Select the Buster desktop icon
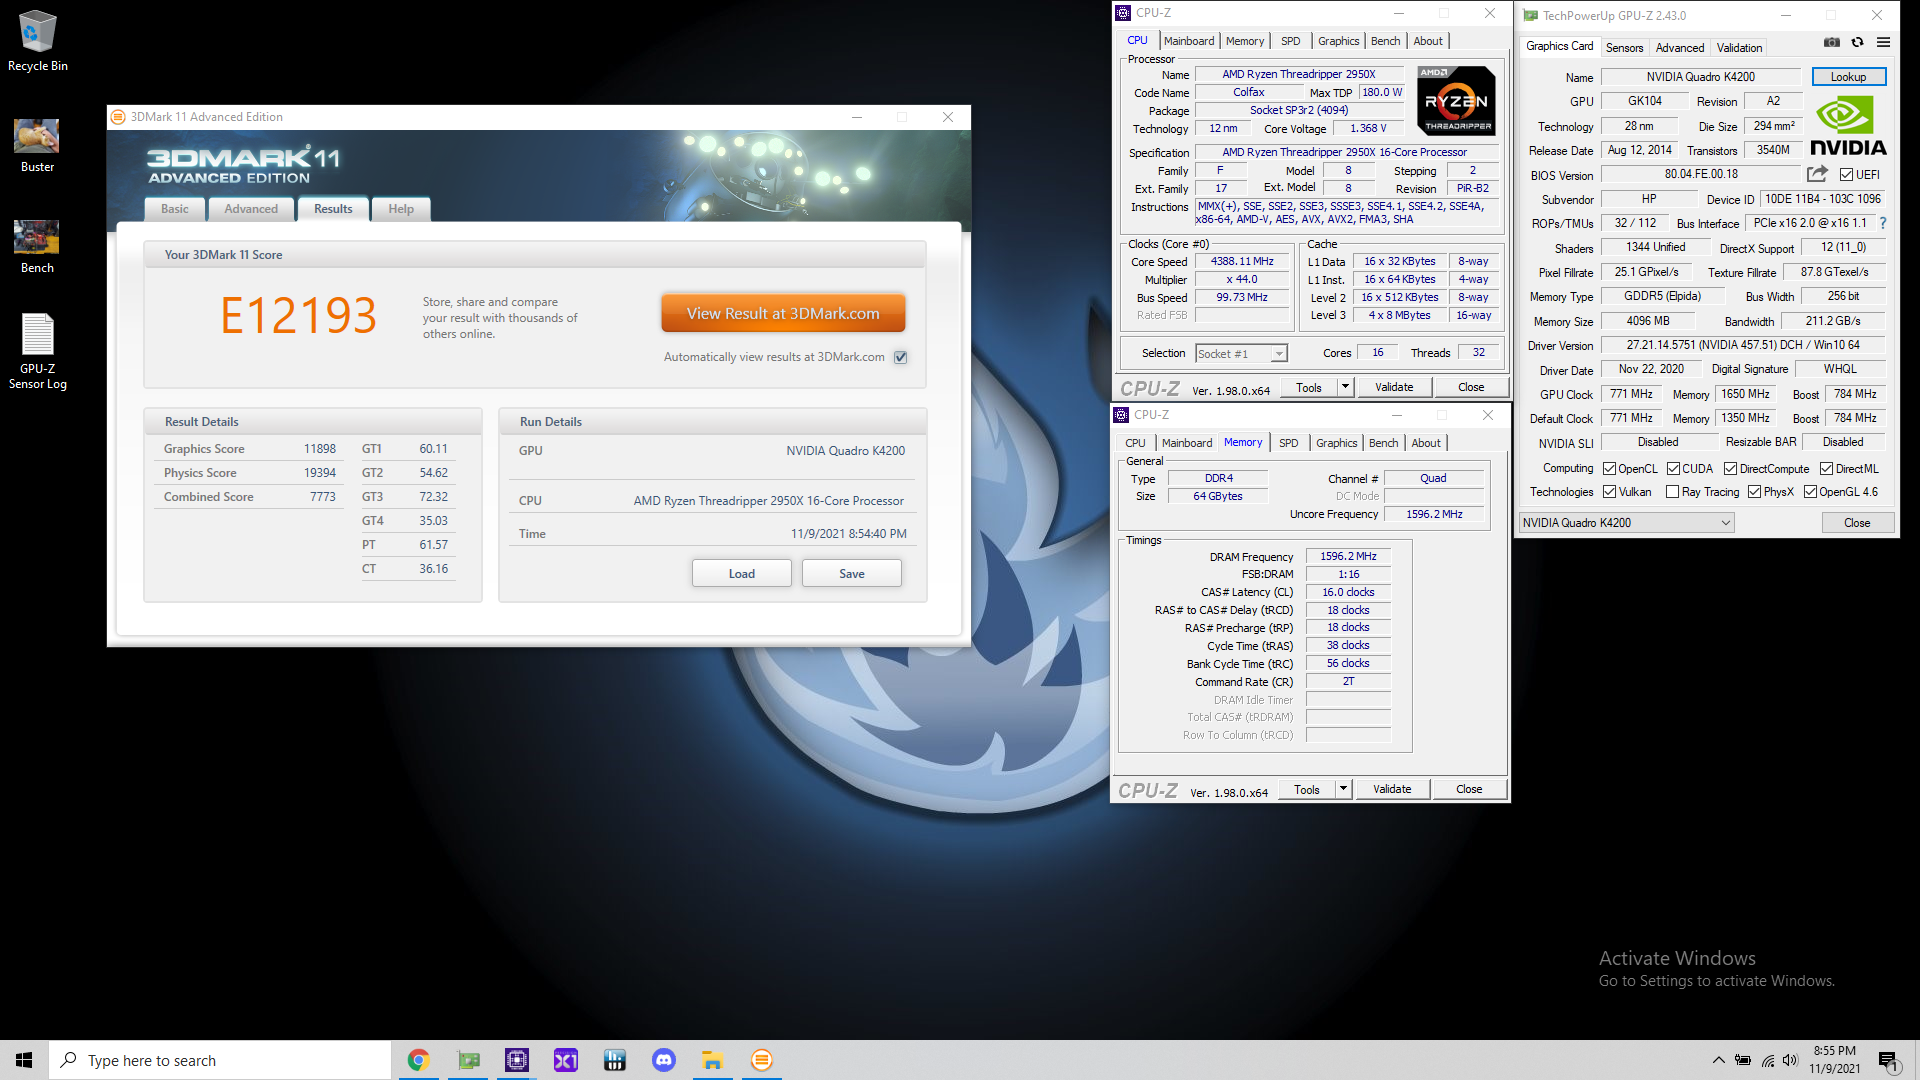The height and width of the screenshot is (1080, 1920). tap(37, 145)
